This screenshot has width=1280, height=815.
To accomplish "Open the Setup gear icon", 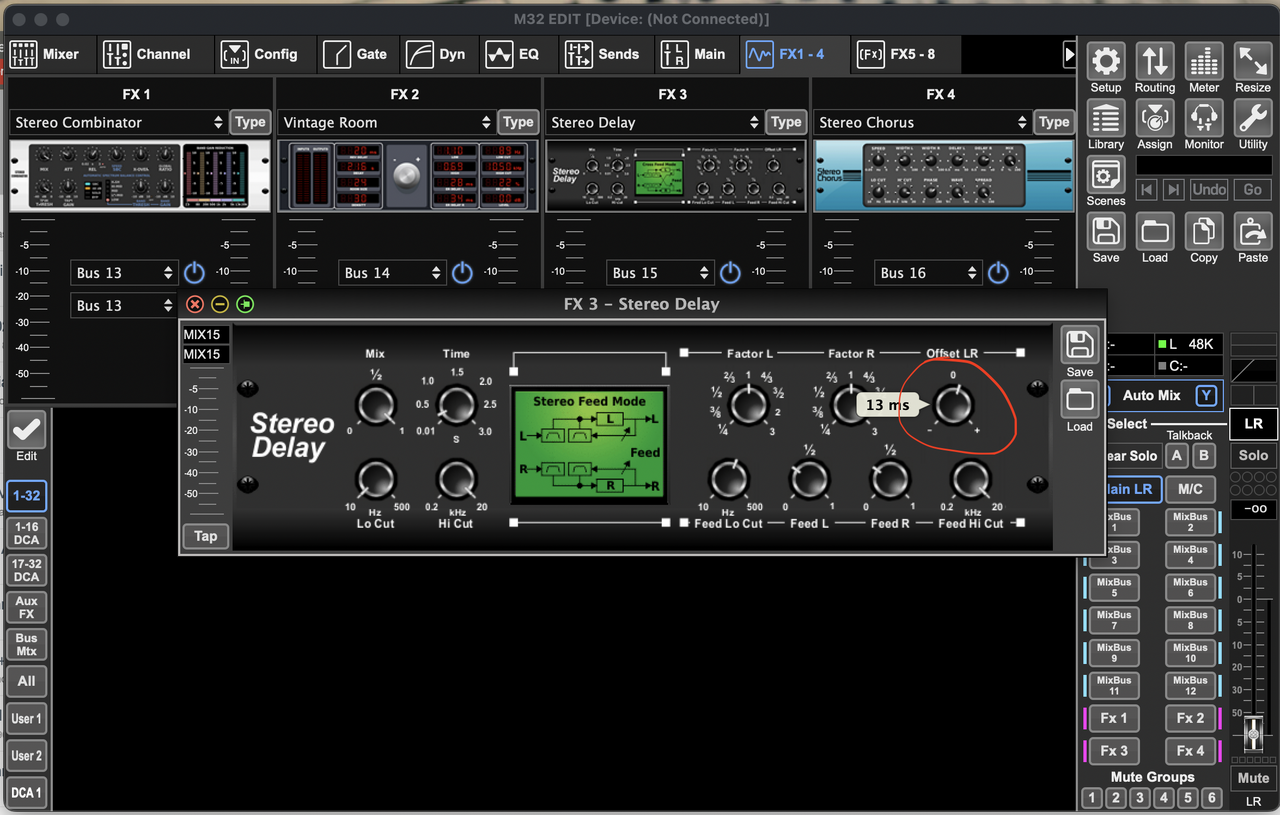I will coord(1105,61).
